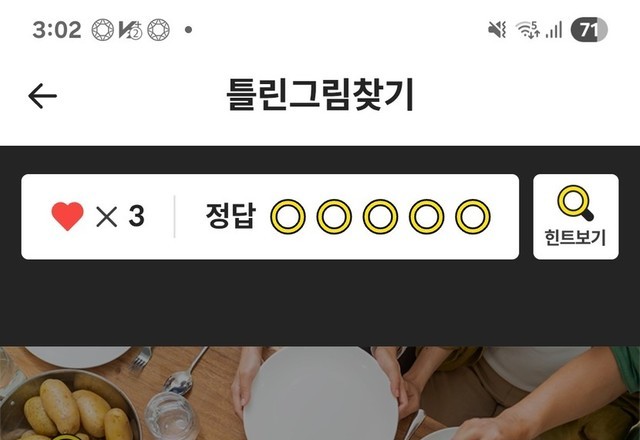Viewport: 640px width, 440px height.
Task: Open the 힌트보기 magnifier hint
Action: 576,217
